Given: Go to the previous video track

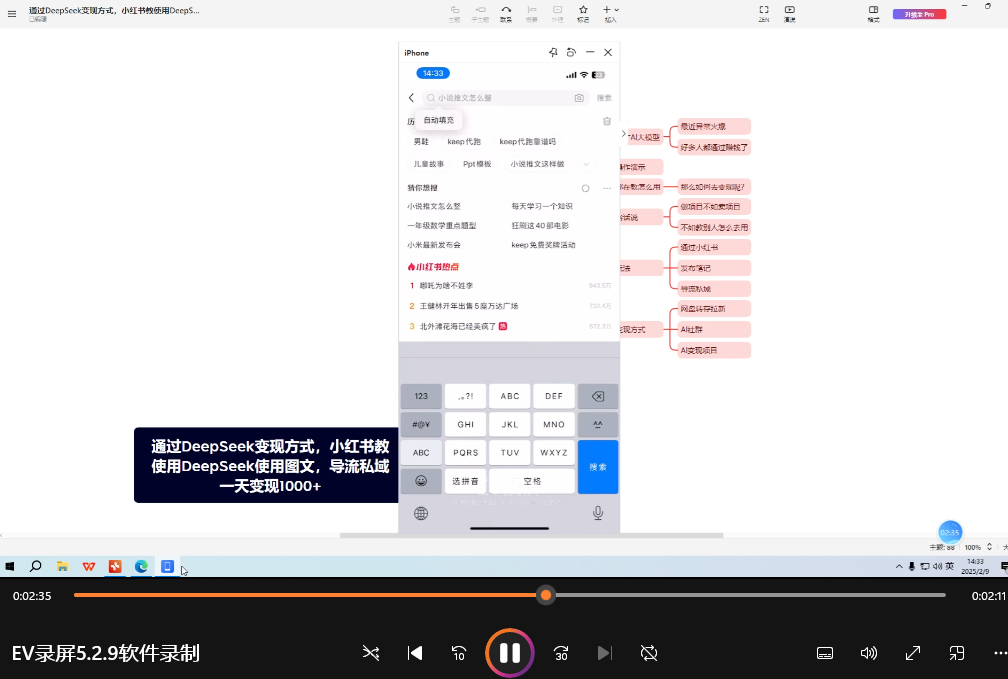Looking at the screenshot, I should (x=415, y=653).
